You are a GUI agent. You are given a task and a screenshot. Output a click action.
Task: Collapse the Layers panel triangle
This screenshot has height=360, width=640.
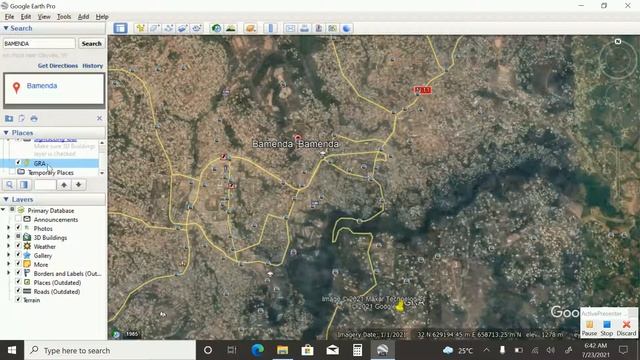(6, 199)
